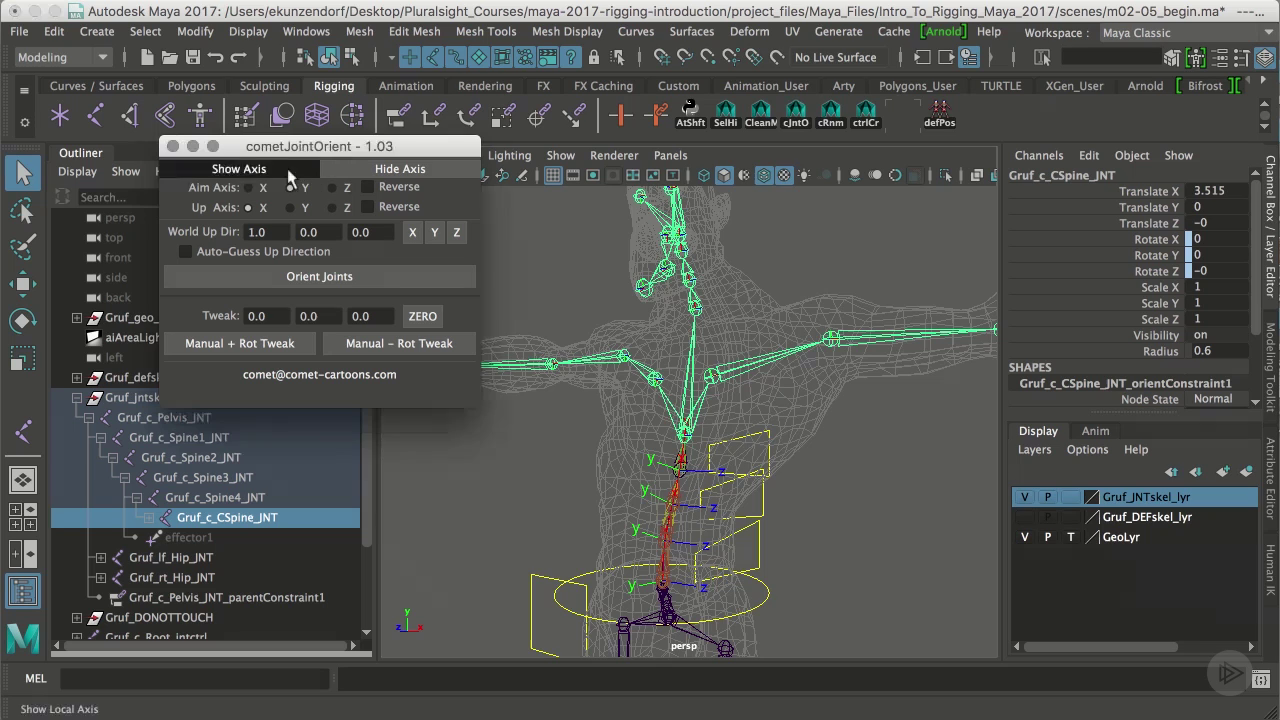The image size is (1280, 720).
Task: Select the Create Joints tool icon
Action: [95, 116]
